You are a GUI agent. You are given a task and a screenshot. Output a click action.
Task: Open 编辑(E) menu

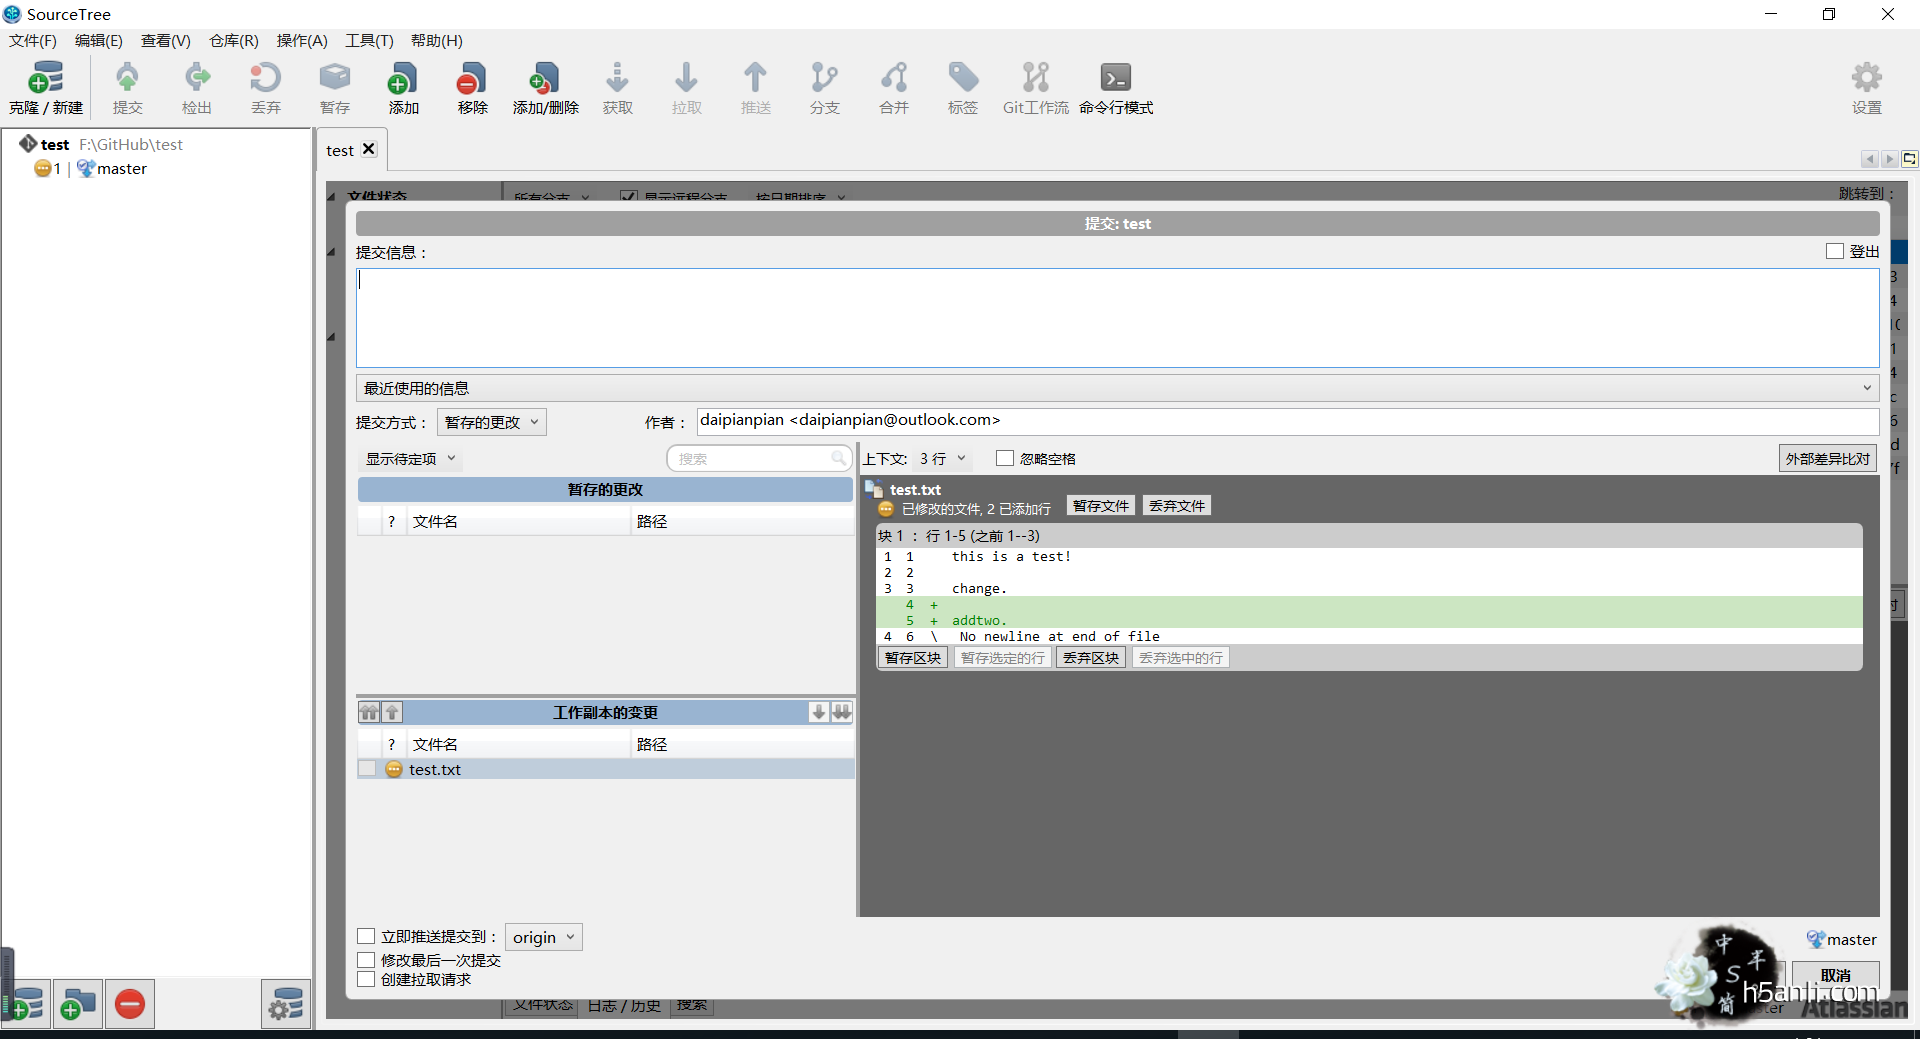pyautogui.click(x=99, y=40)
